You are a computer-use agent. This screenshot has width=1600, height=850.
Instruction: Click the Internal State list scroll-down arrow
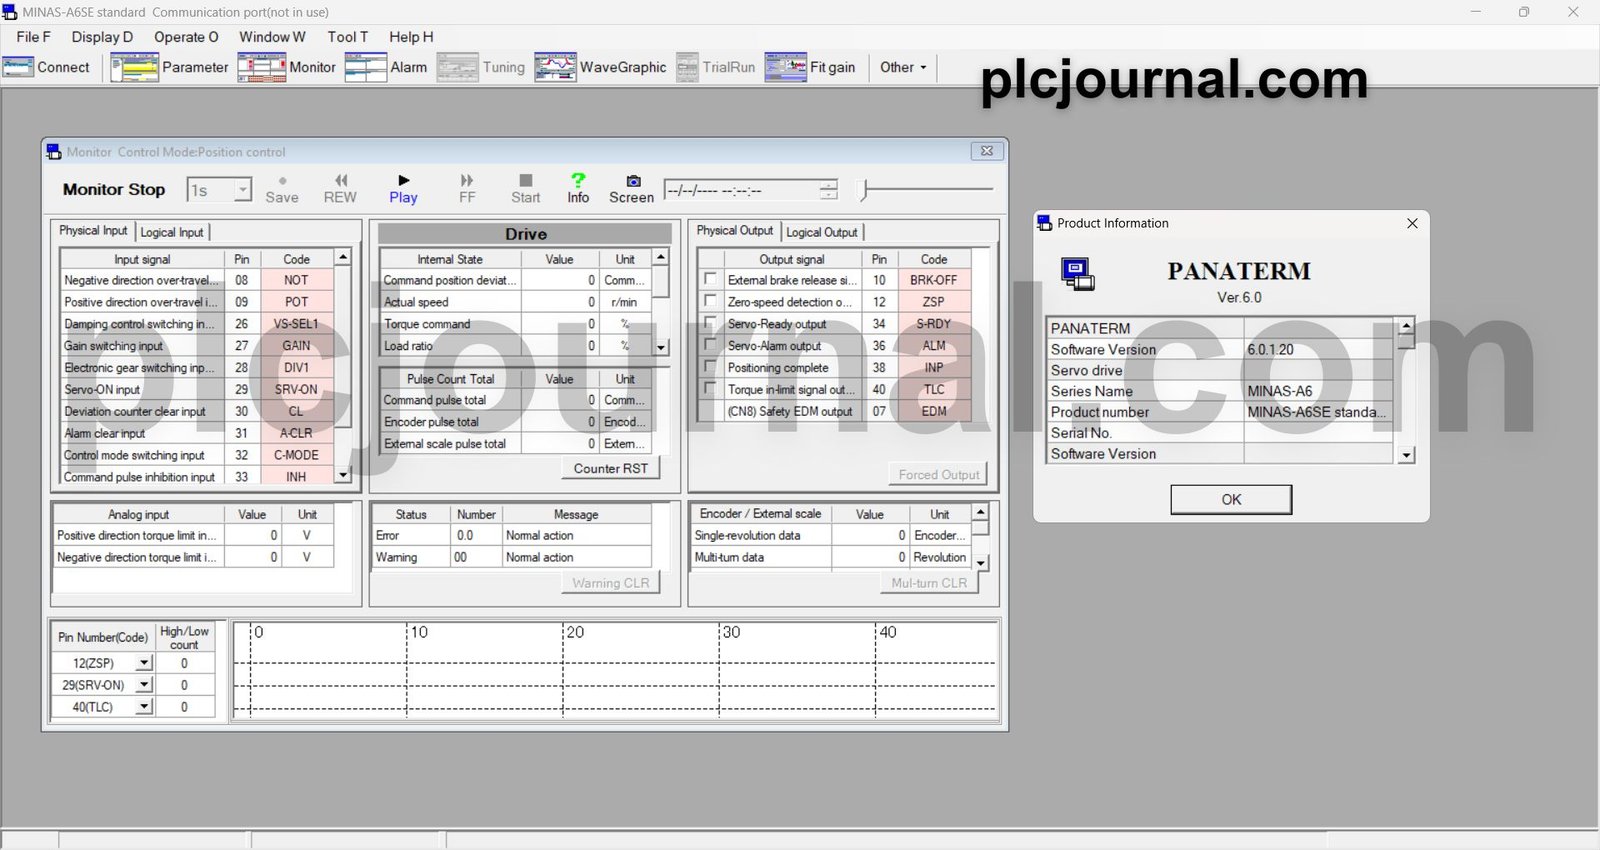(x=661, y=347)
